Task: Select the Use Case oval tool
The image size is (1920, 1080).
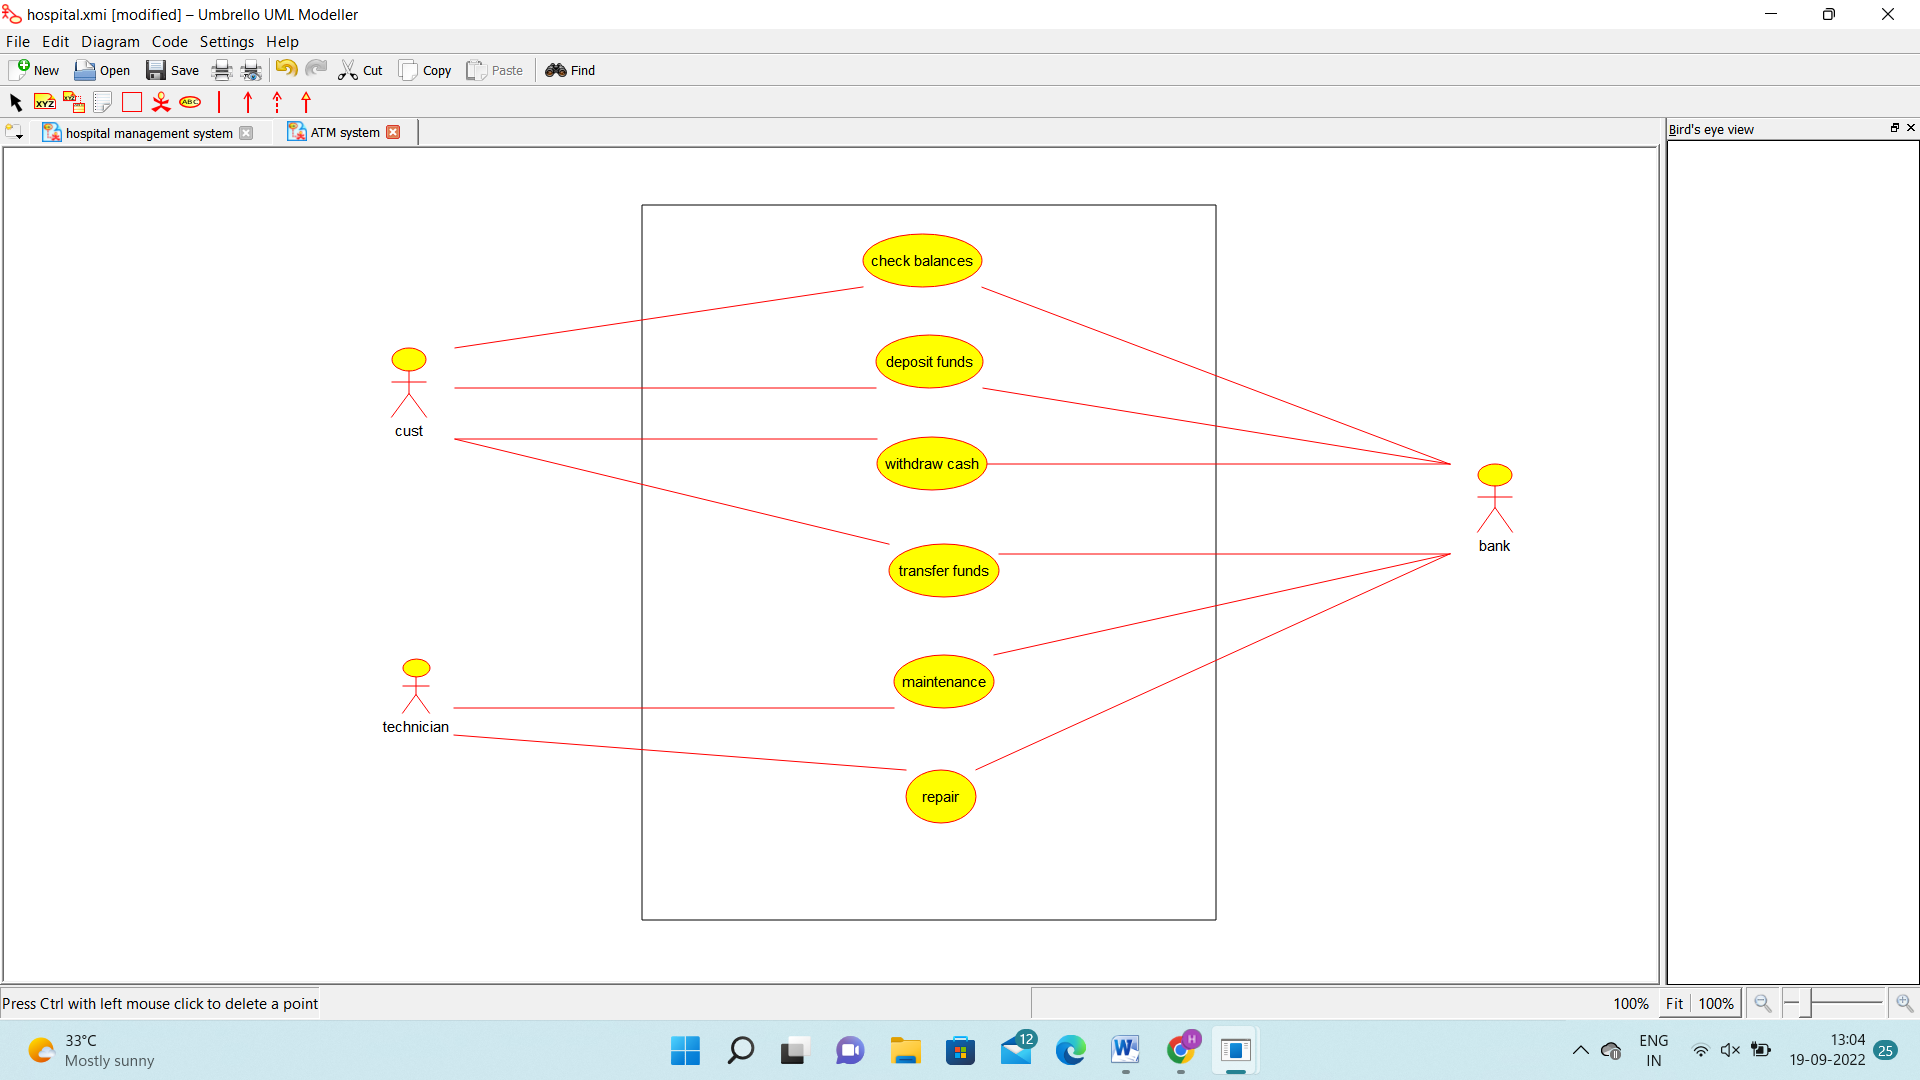Action: coord(190,102)
